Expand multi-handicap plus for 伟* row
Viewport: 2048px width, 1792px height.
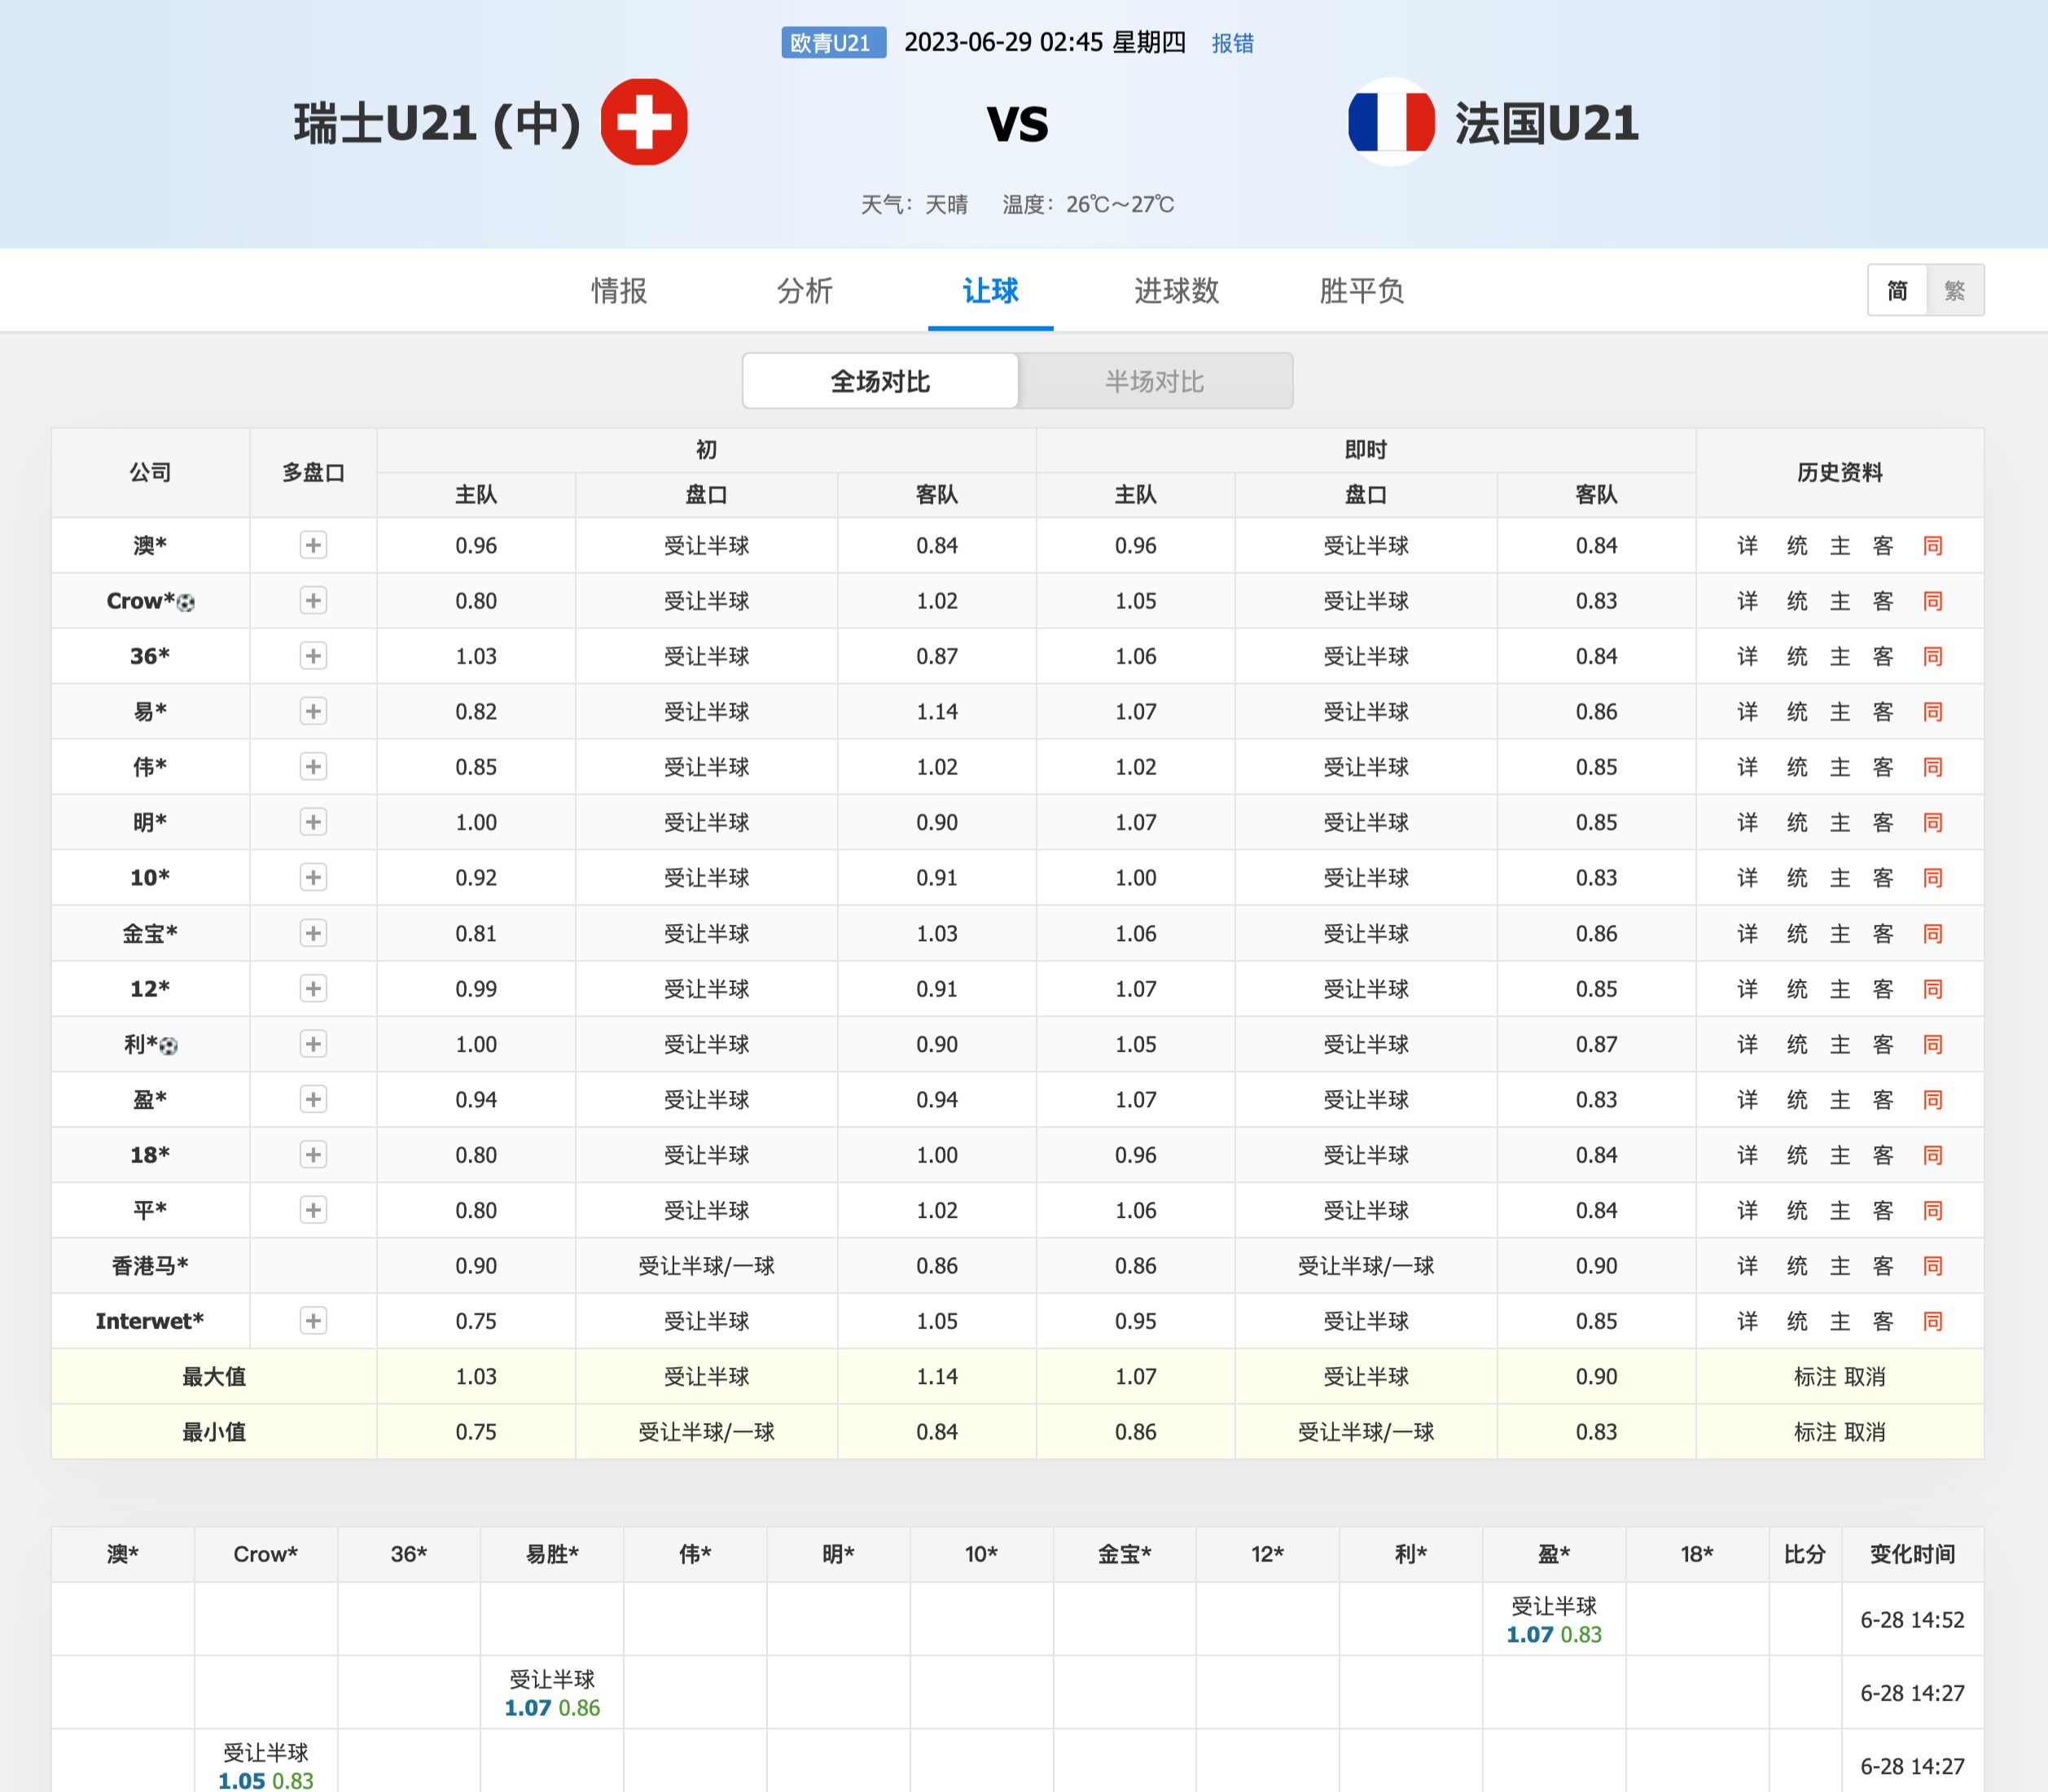coord(313,767)
